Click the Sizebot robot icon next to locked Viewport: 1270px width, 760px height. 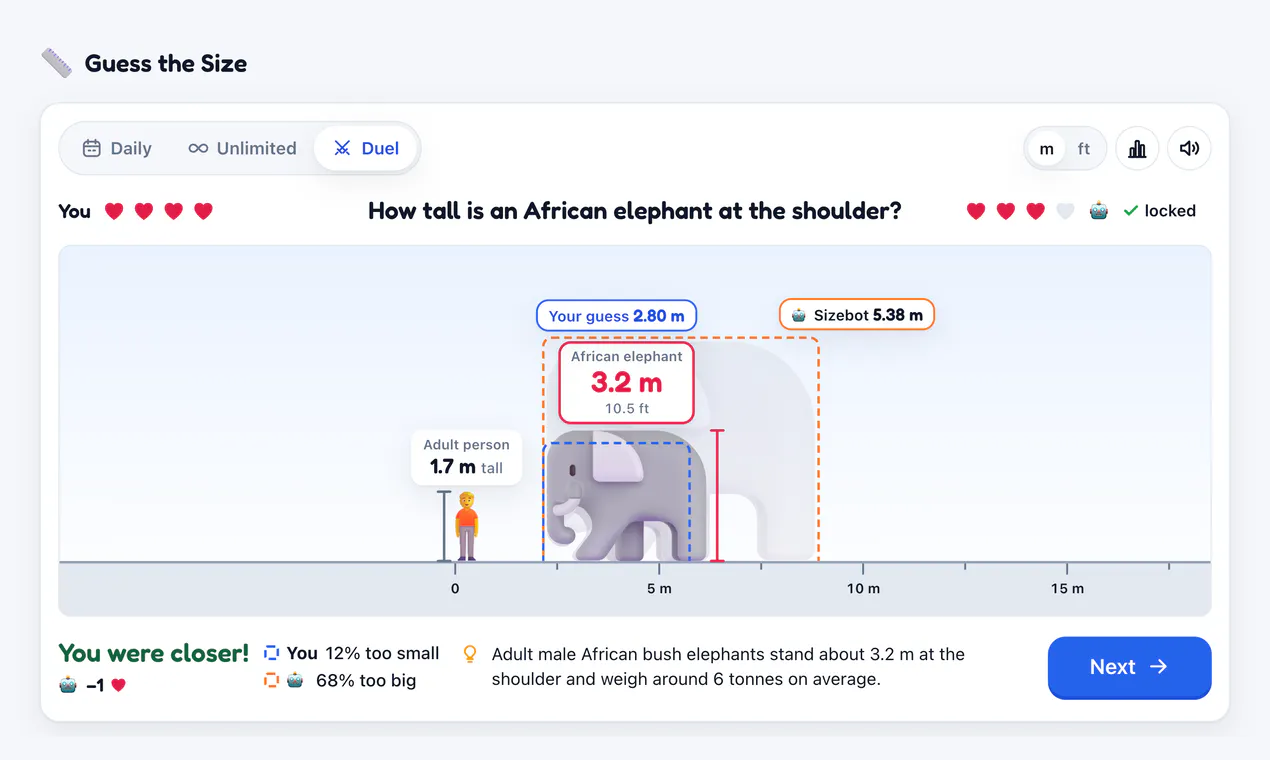[x=1098, y=211]
